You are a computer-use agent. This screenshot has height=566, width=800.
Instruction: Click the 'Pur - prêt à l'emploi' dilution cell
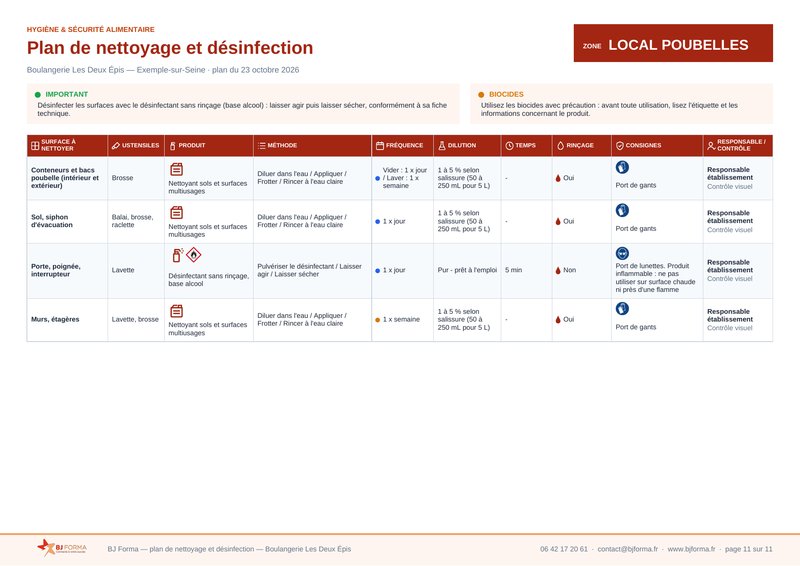tap(467, 270)
